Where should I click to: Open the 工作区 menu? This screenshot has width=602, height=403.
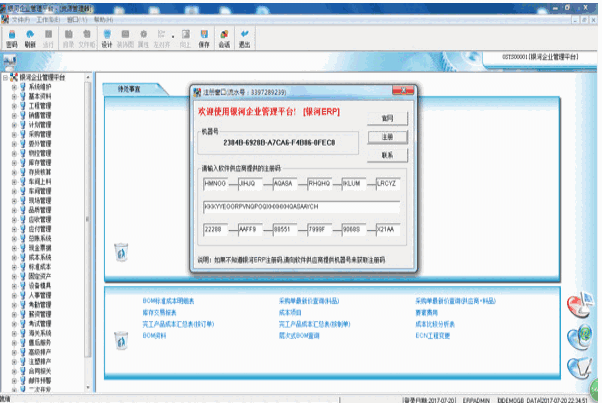coord(48,20)
